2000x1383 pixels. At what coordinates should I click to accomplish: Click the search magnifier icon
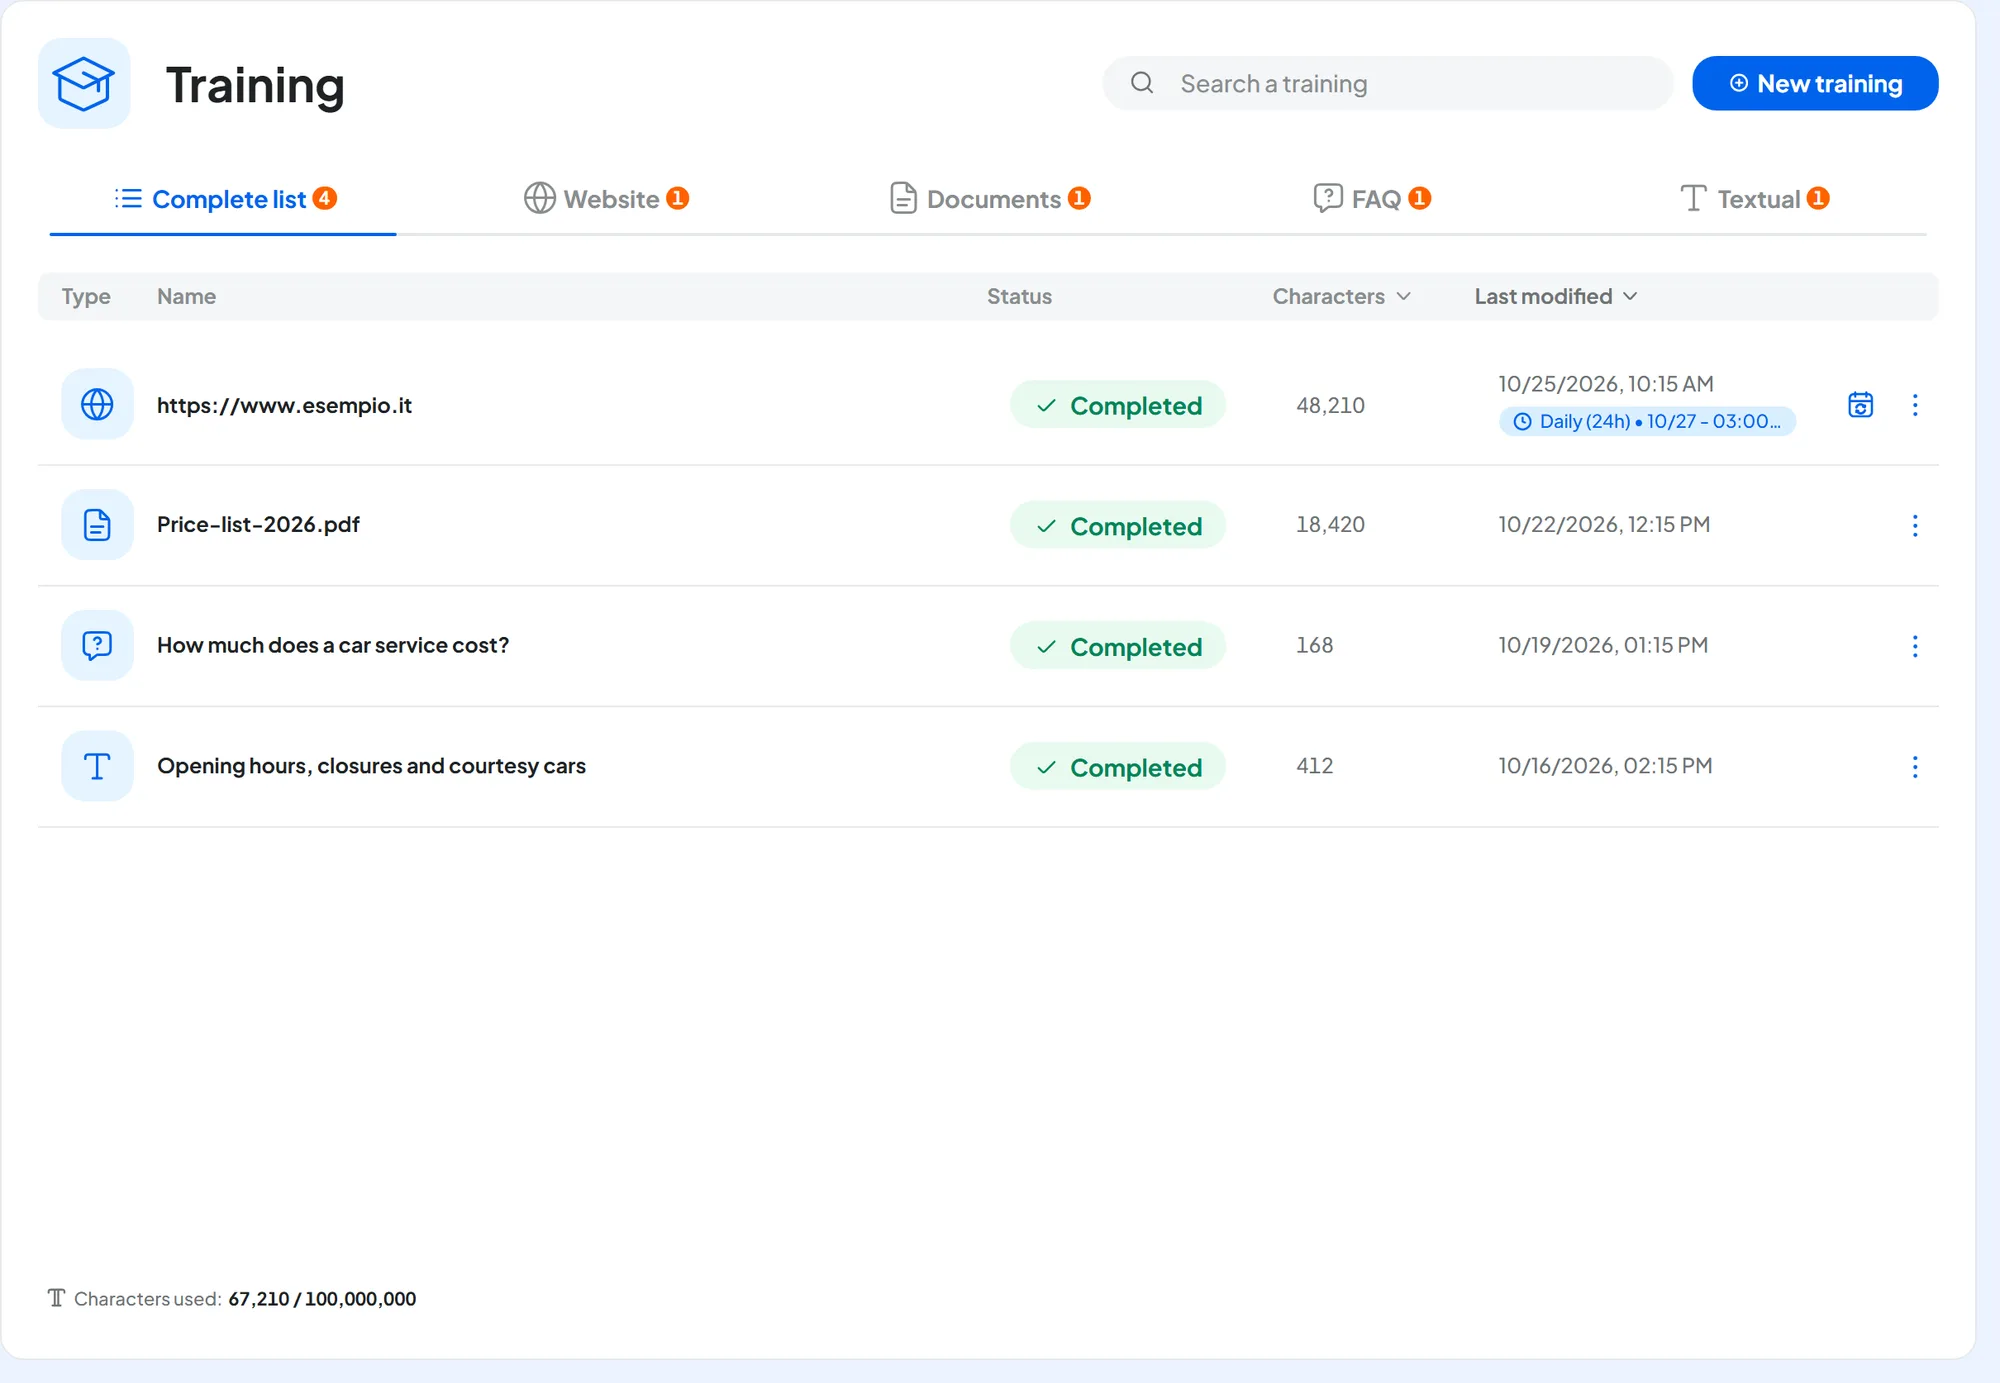click(x=1142, y=83)
